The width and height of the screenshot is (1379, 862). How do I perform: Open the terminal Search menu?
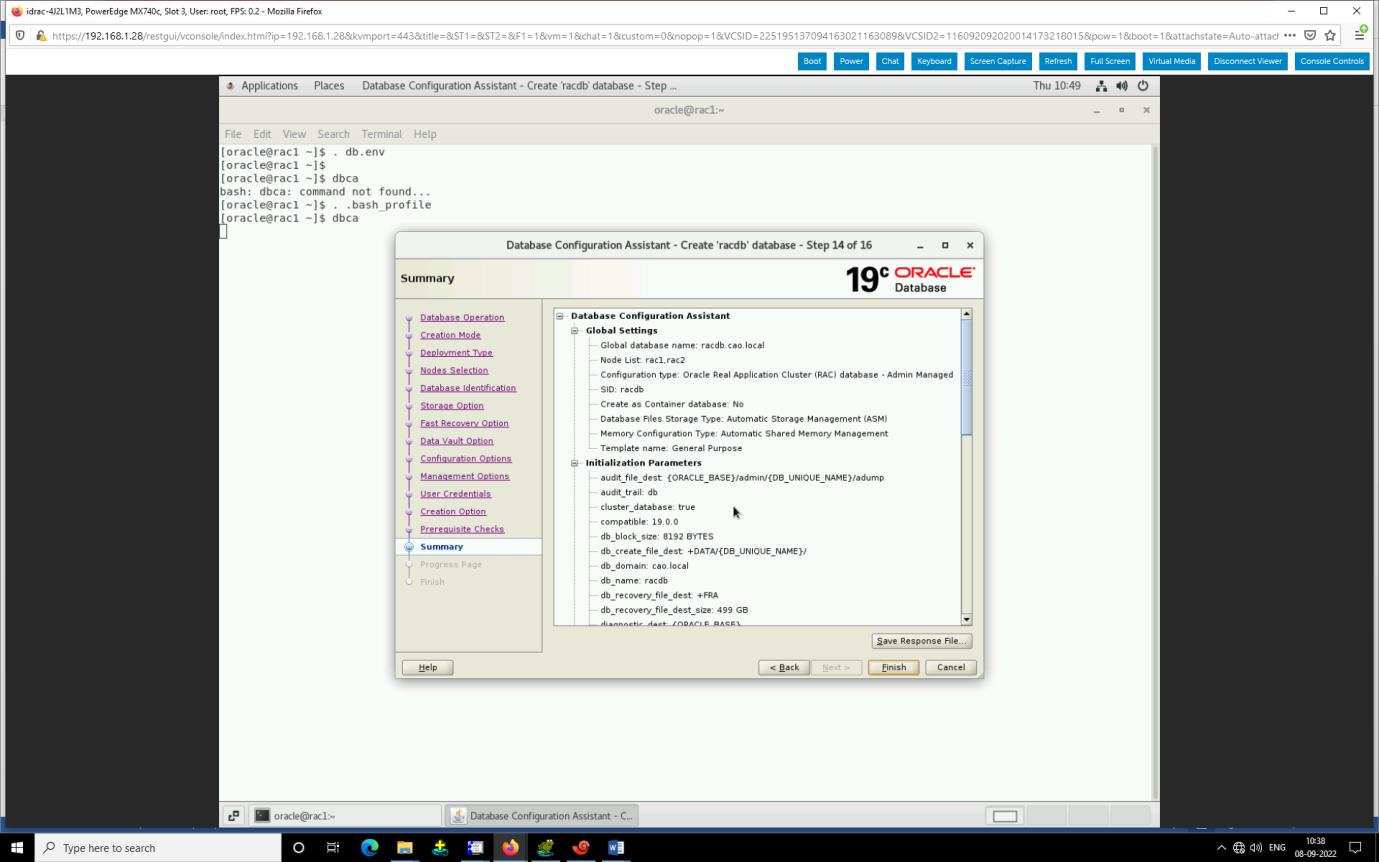click(x=334, y=134)
